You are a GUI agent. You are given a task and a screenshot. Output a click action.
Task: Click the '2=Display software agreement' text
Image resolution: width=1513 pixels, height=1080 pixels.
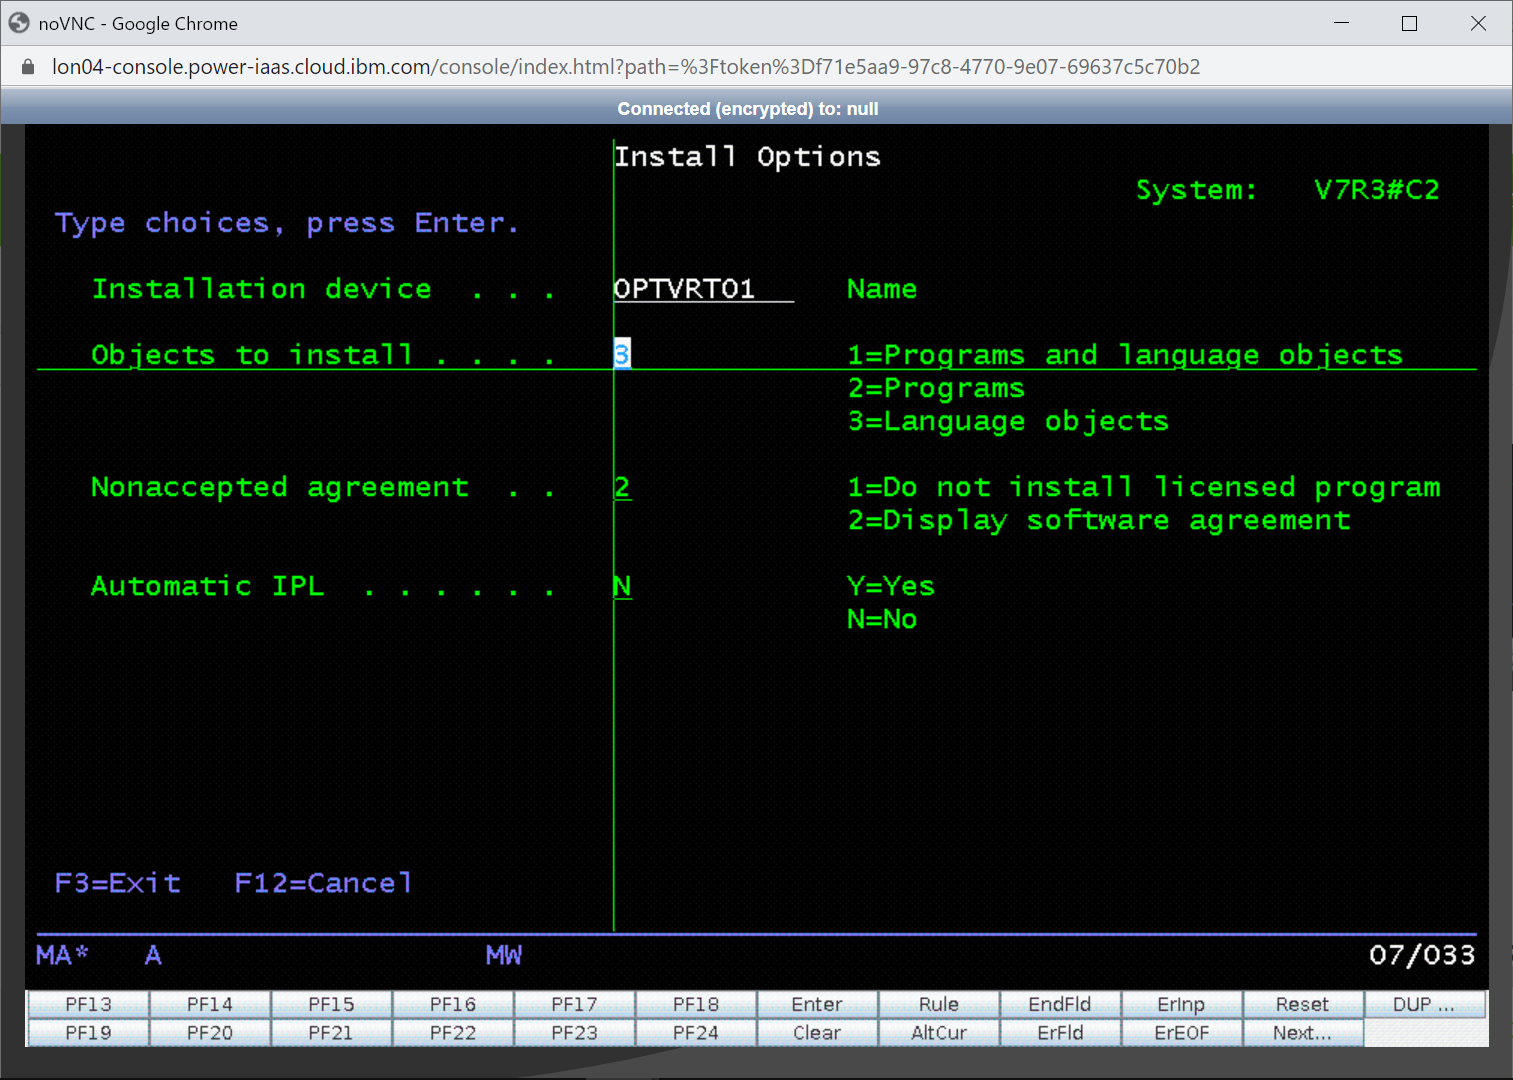[1099, 520]
